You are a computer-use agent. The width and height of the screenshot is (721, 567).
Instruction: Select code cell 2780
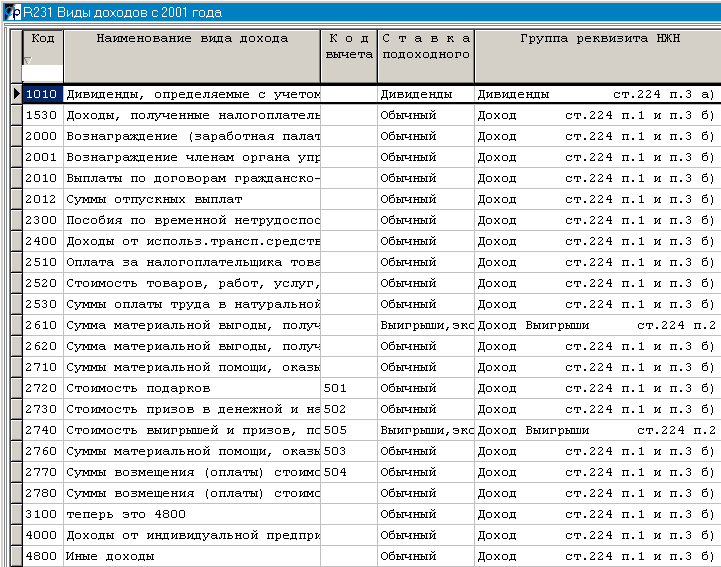click(x=42, y=493)
